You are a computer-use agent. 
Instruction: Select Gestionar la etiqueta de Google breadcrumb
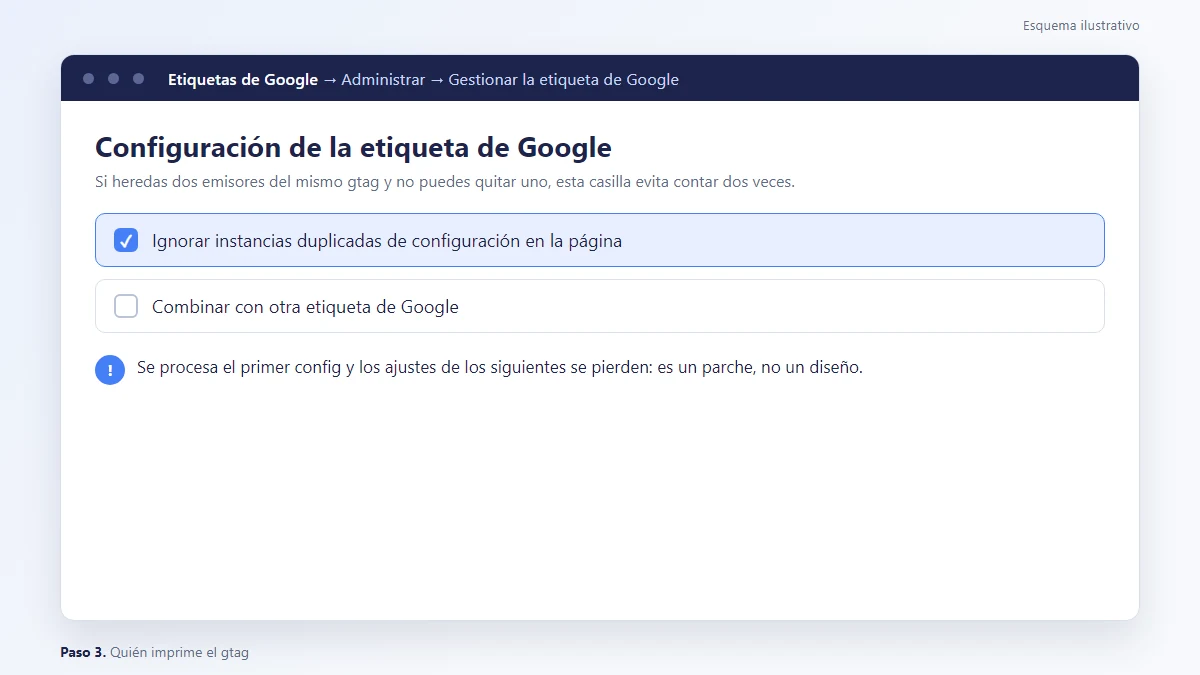(563, 79)
